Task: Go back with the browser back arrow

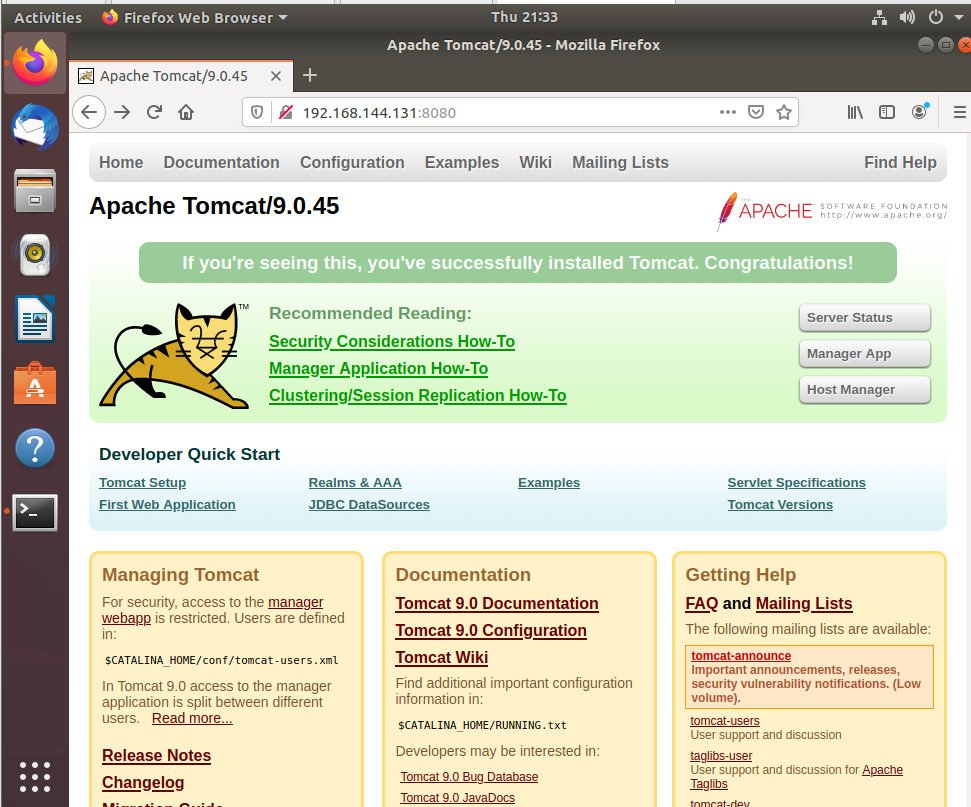Action: (89, 113)
